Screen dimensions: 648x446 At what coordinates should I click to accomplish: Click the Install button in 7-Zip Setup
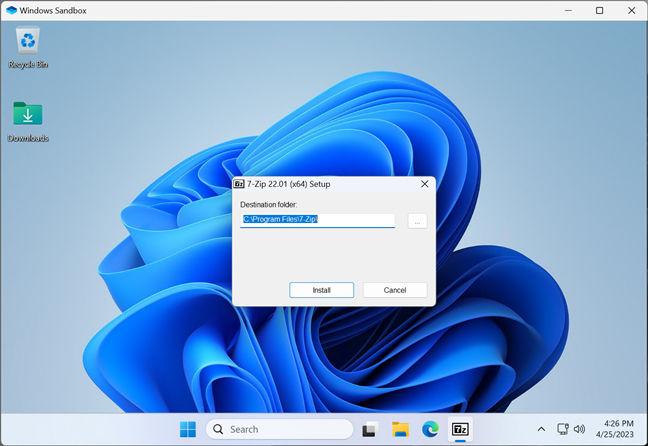click(x=321, y=290)
